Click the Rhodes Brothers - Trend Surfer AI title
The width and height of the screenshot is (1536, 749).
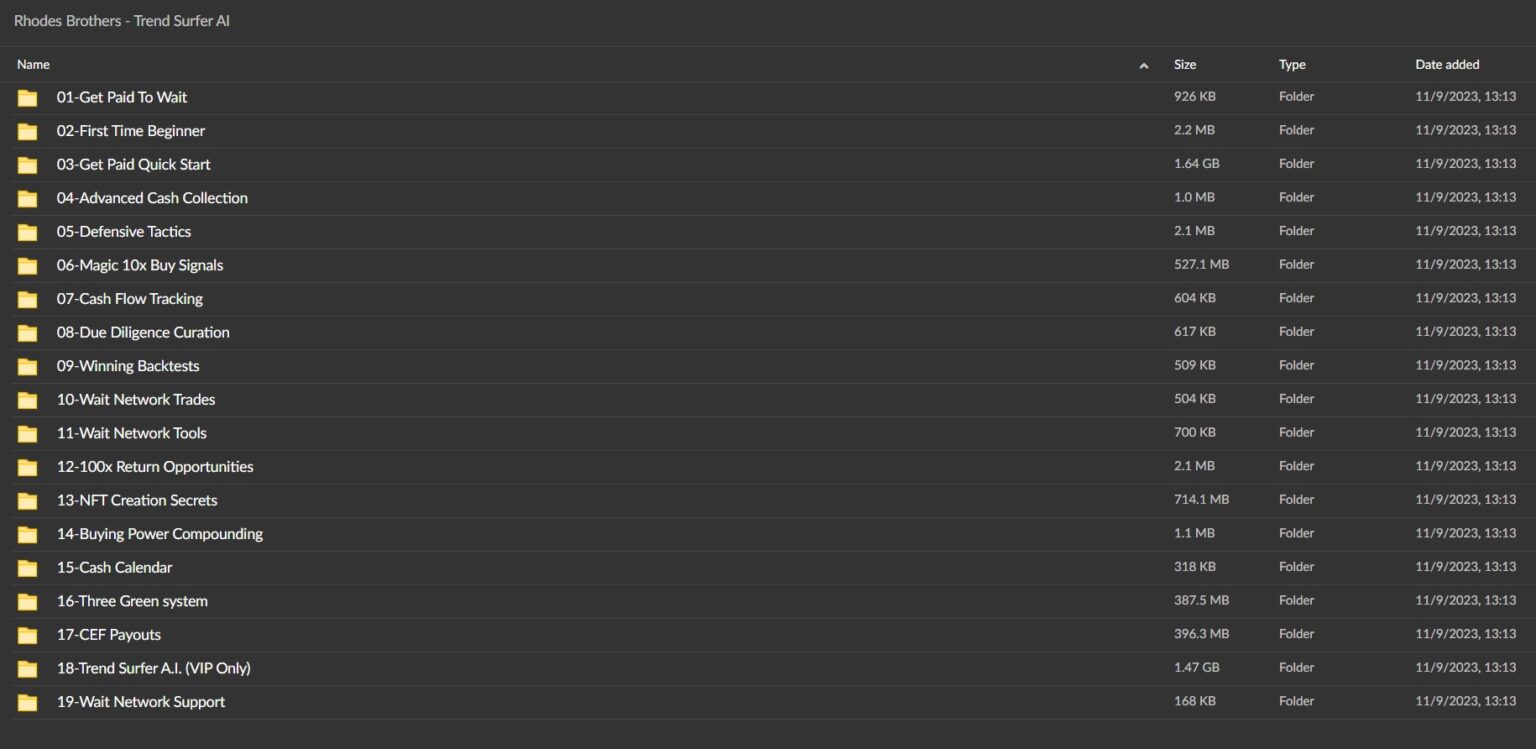click(122, 20)
